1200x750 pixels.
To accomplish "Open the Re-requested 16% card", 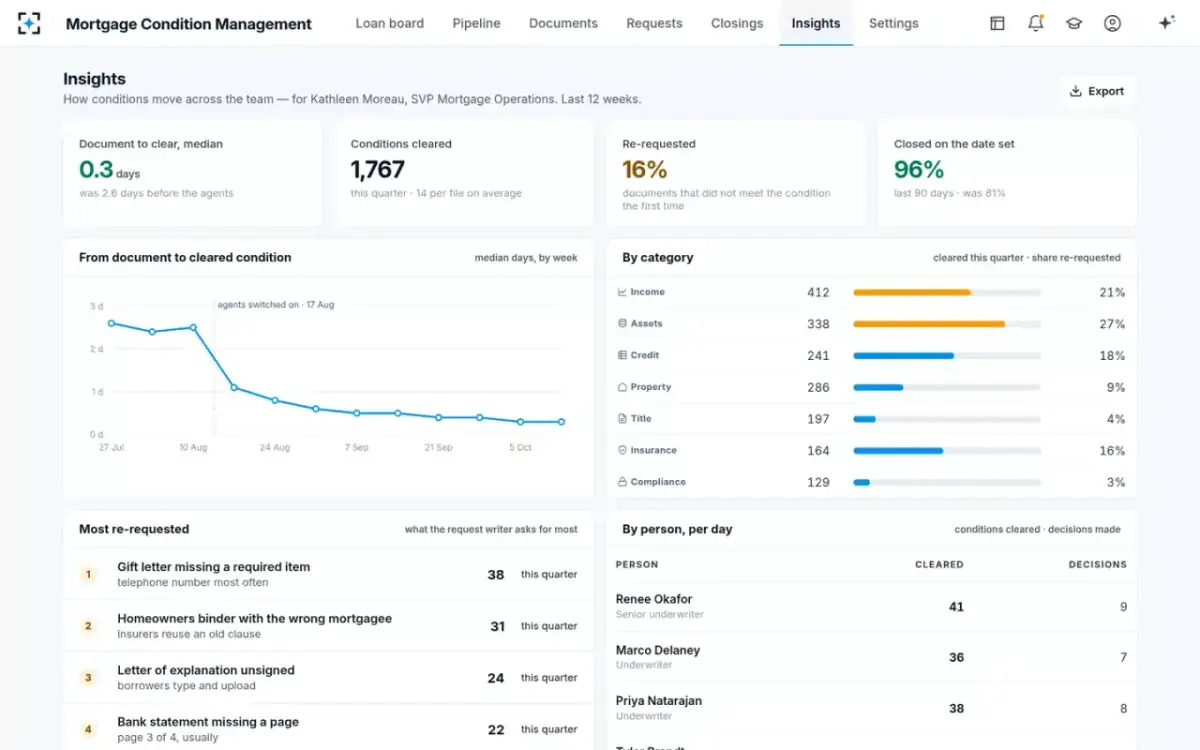I will [736, 173].
